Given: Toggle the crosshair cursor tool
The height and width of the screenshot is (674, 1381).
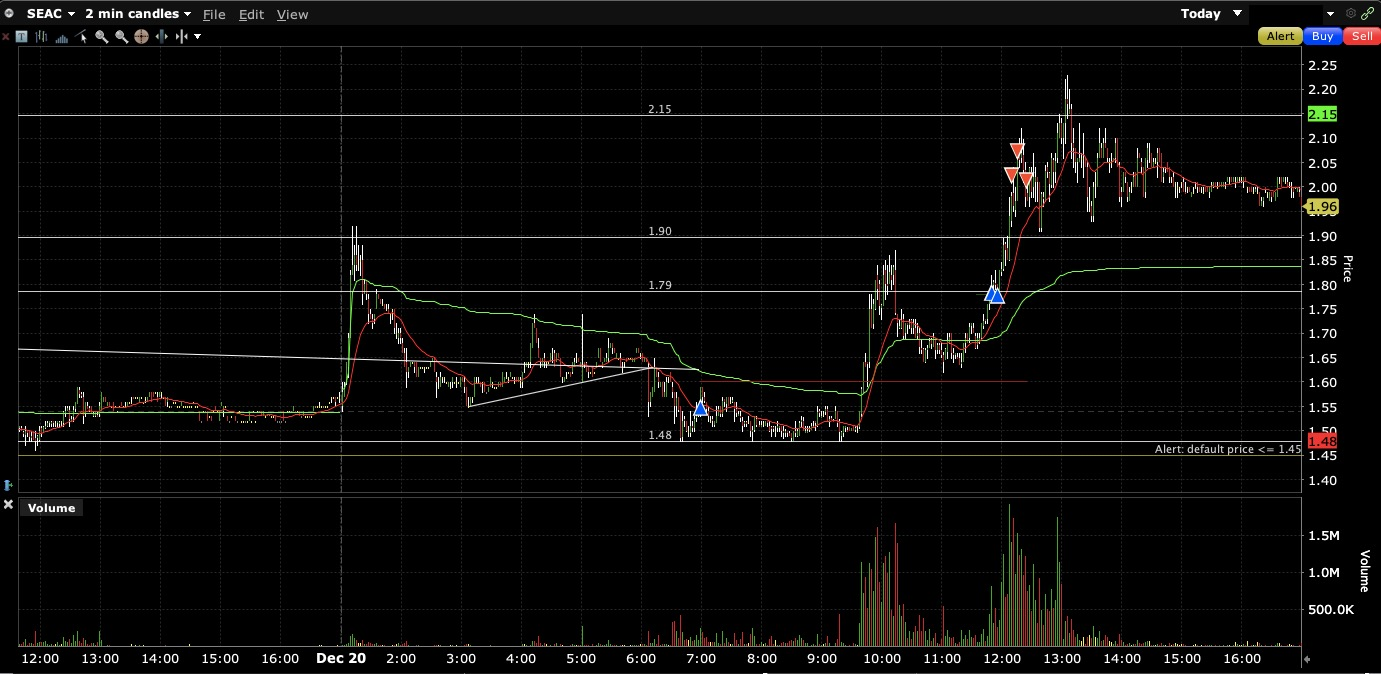Looking at the screenshot, I should (141, 36).
